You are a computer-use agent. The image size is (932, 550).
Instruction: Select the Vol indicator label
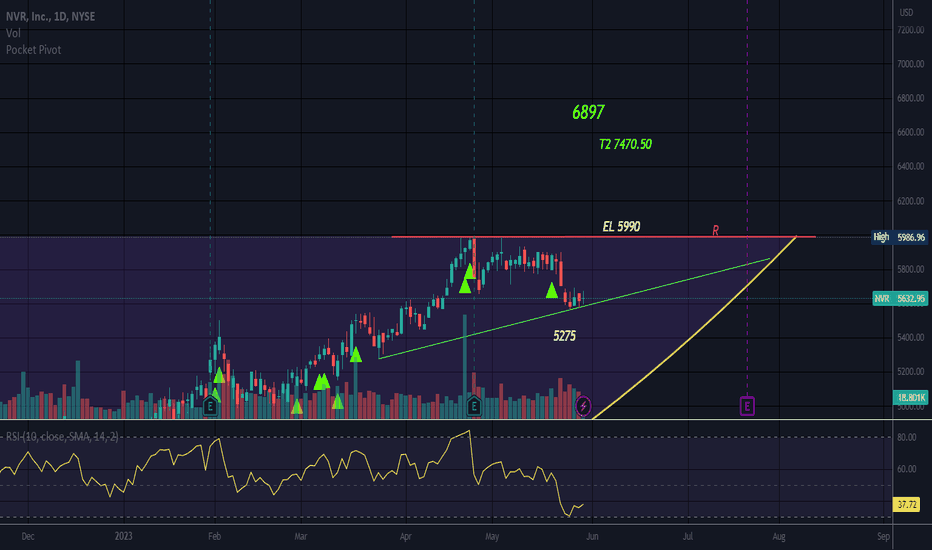coord(13,33)
